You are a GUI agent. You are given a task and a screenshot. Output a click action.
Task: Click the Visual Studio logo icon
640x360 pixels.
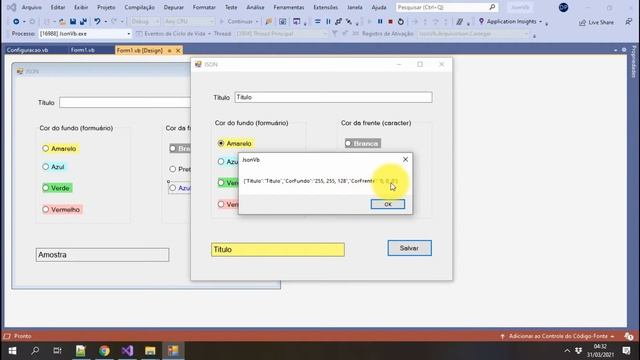[x=12, y=7]
